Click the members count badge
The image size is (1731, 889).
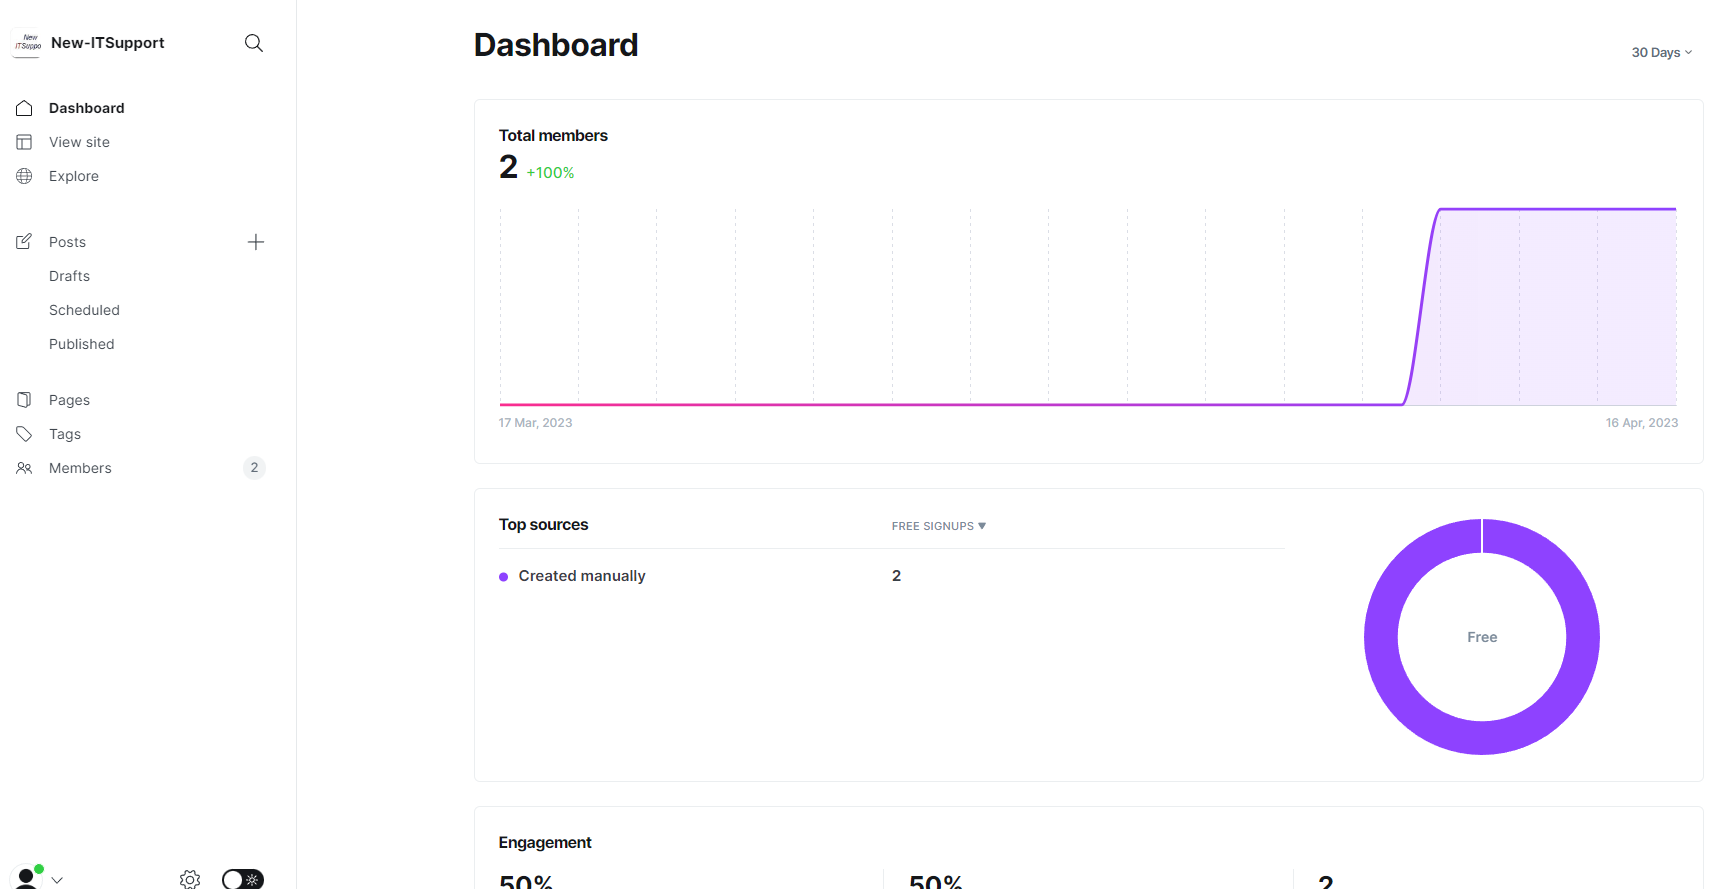[x=254, y=468]
